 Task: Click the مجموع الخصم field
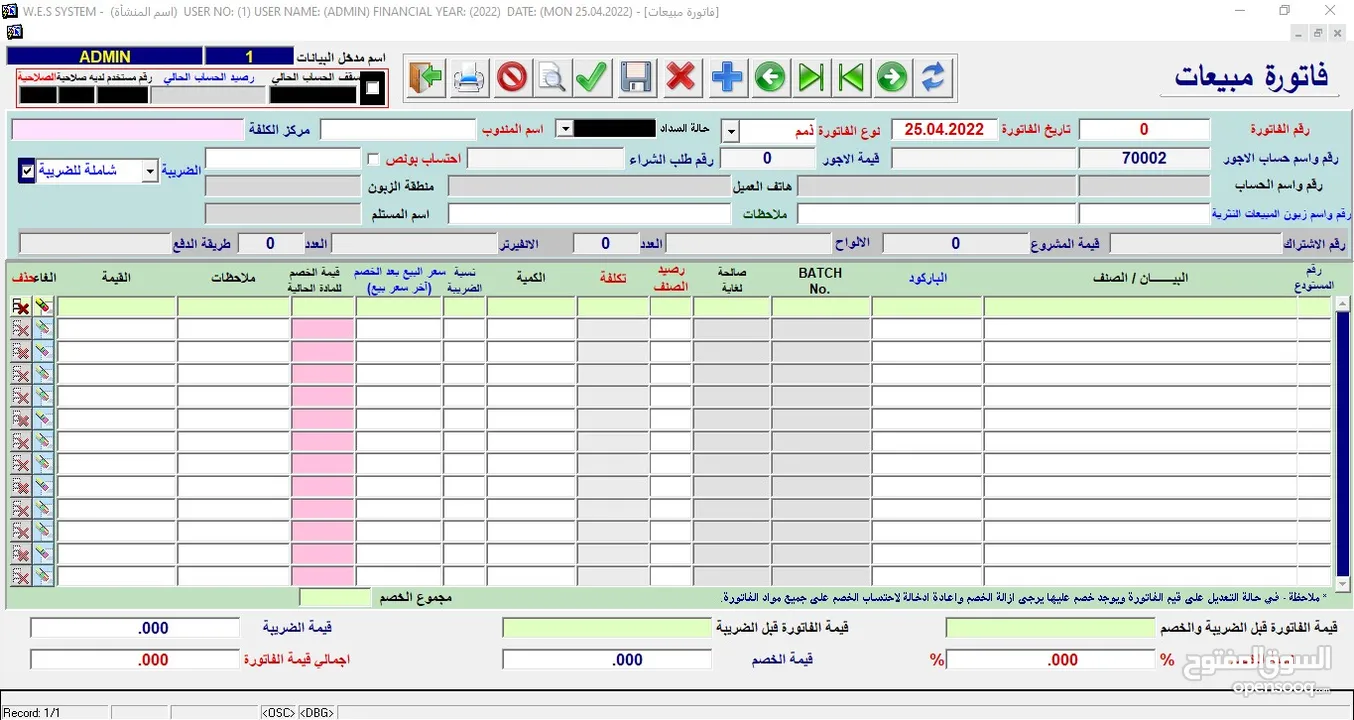(x=335, y=598)
